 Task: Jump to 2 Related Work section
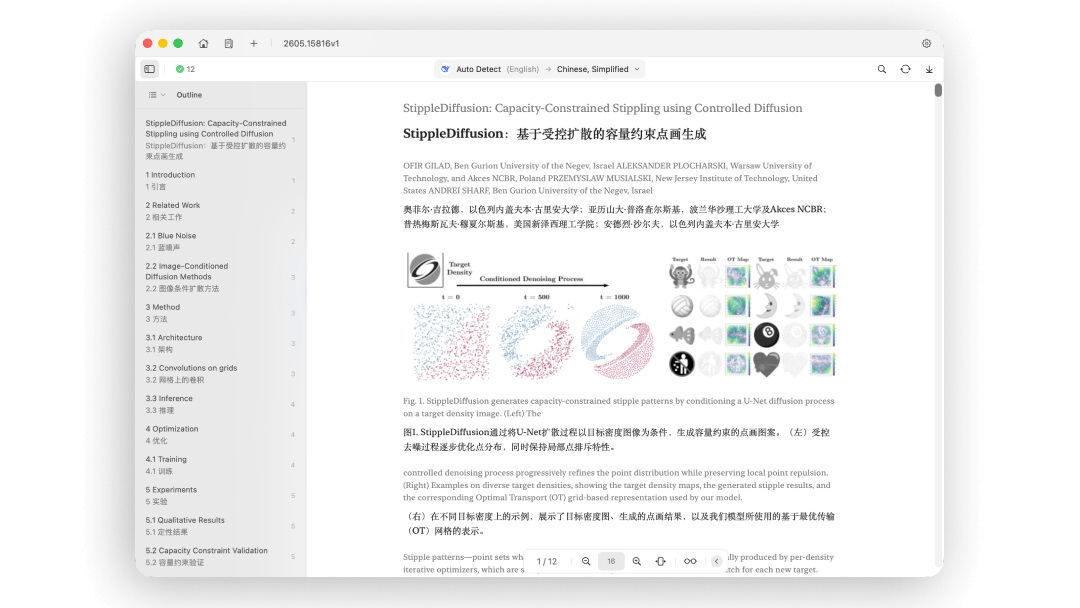click(219, 211)
